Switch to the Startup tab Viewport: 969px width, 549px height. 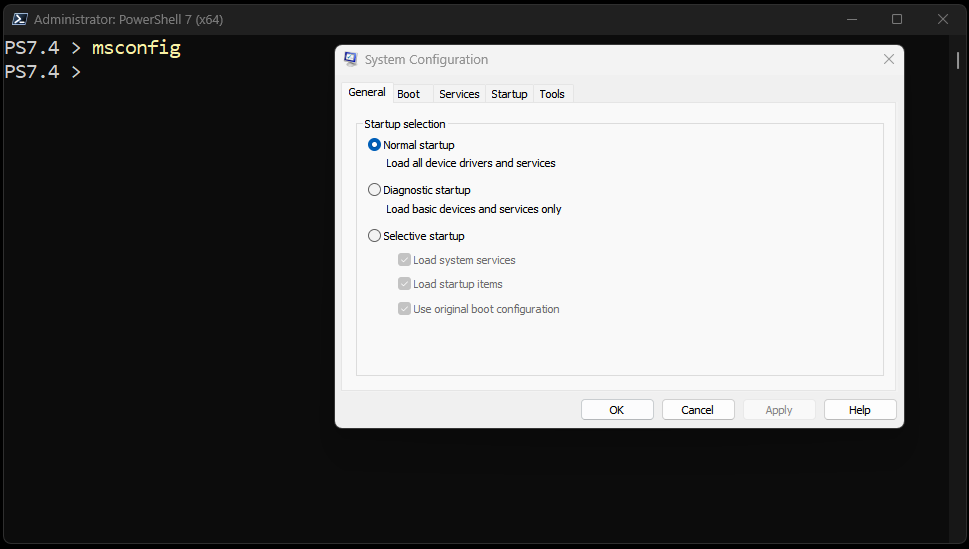coord(509,94)
